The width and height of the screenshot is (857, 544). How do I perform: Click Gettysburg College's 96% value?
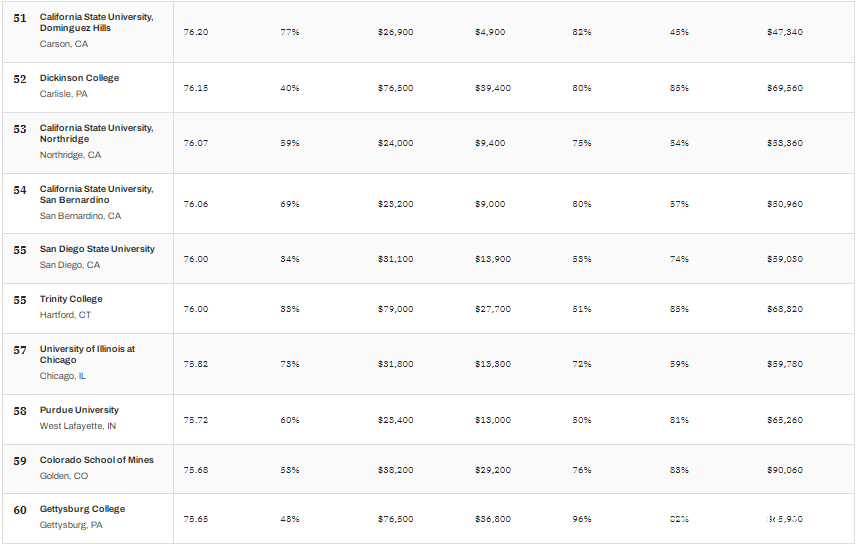coord(582,519)
